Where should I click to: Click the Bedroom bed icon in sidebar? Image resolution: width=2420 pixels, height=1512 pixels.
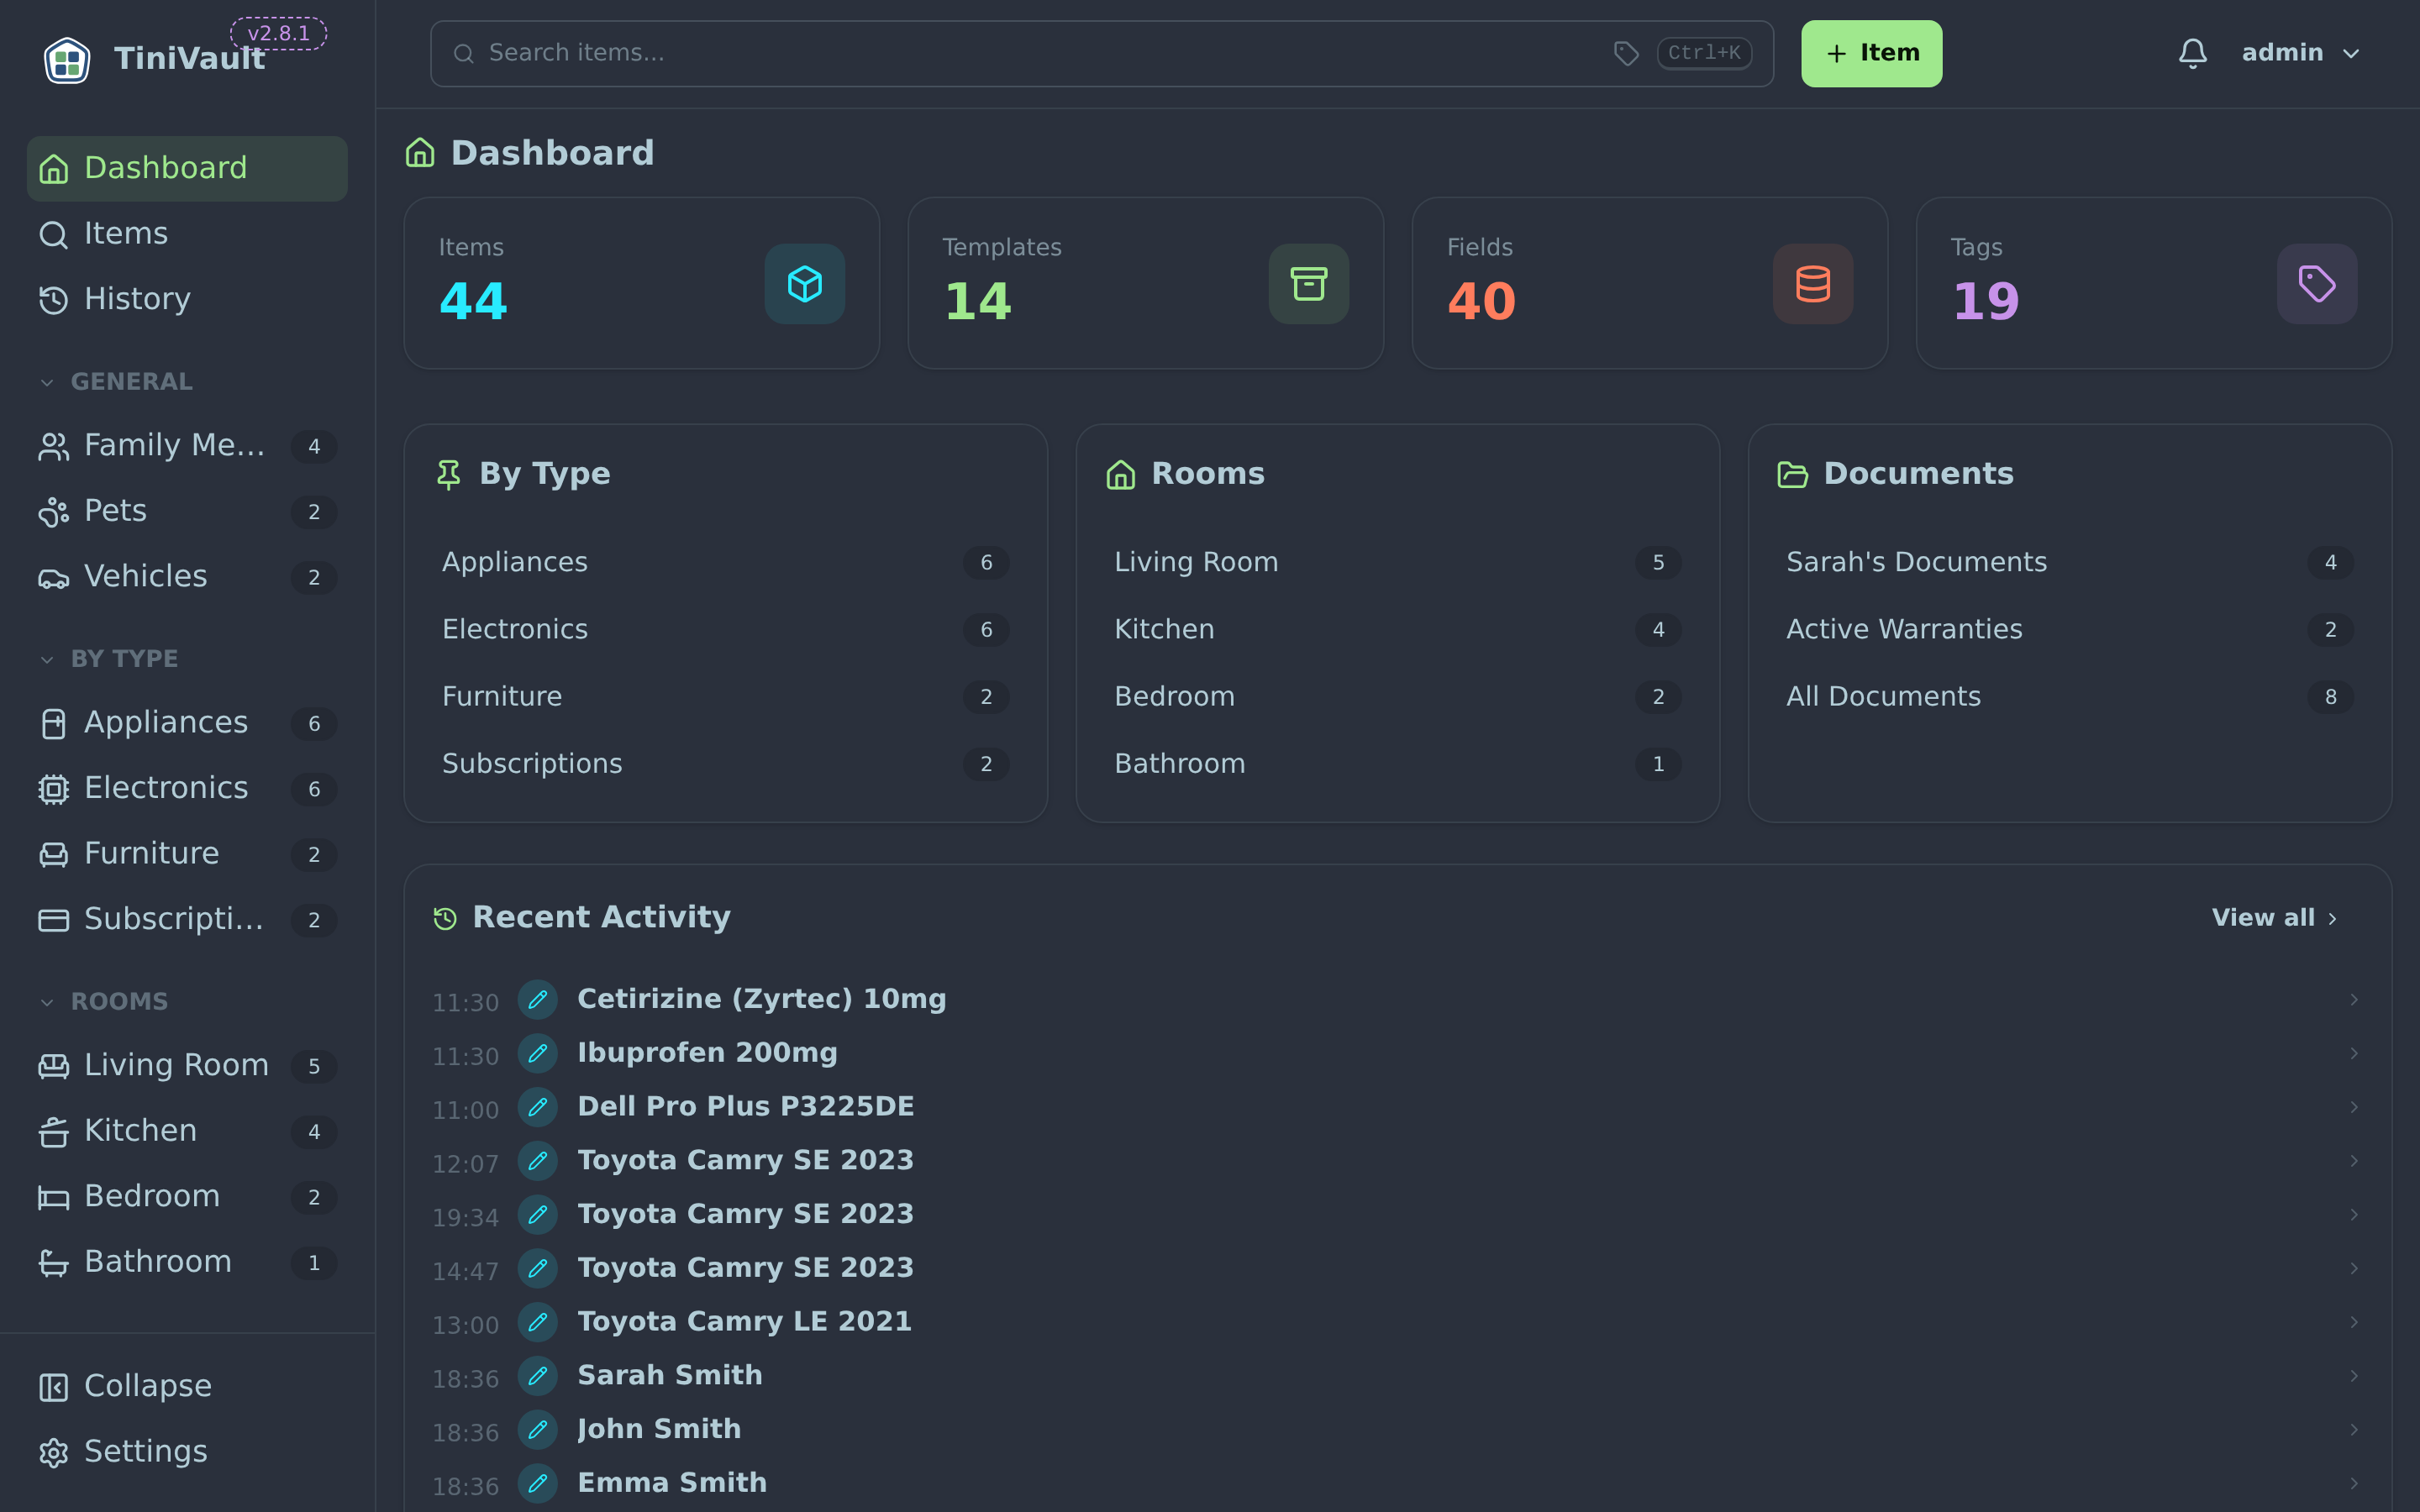point(53,1197)
